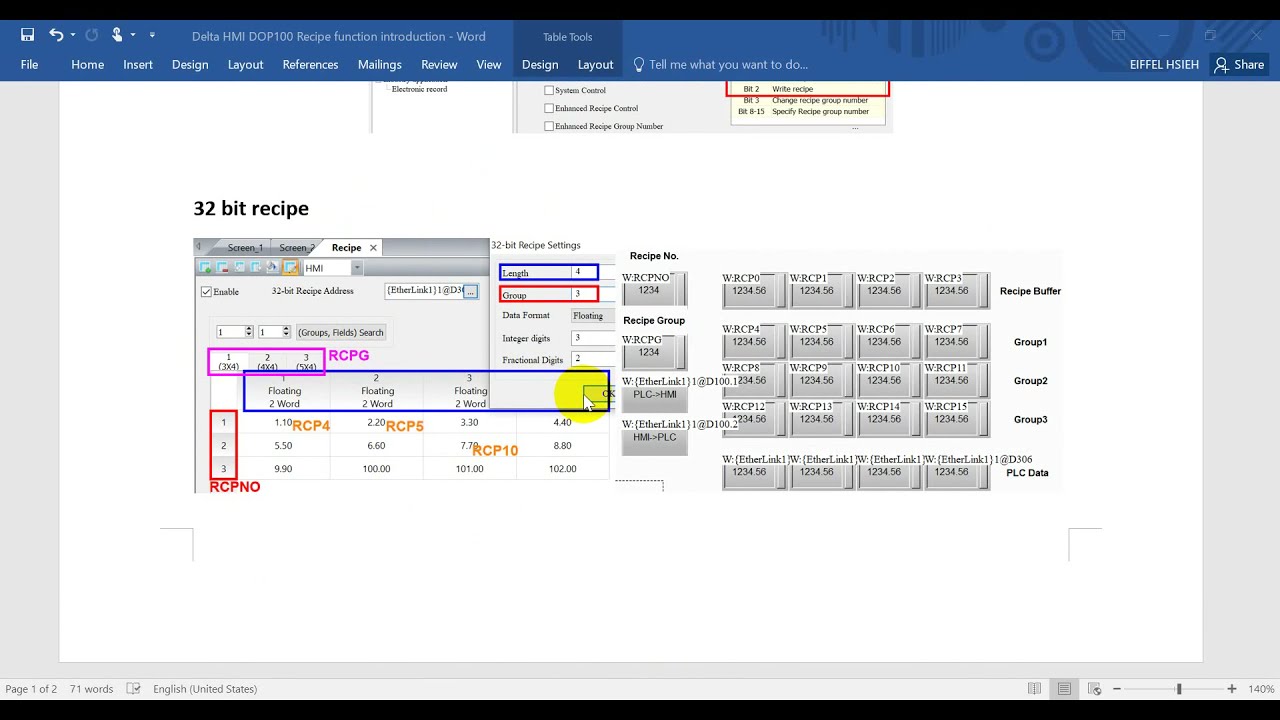
Task: Click the Undo arrow icon
Action: 56,35
